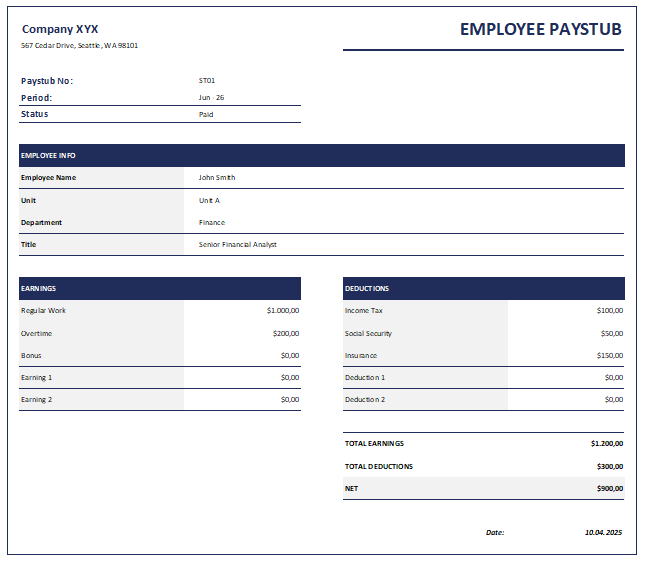
Task: Select the Bonus amount cell
Action: (289, 355)
